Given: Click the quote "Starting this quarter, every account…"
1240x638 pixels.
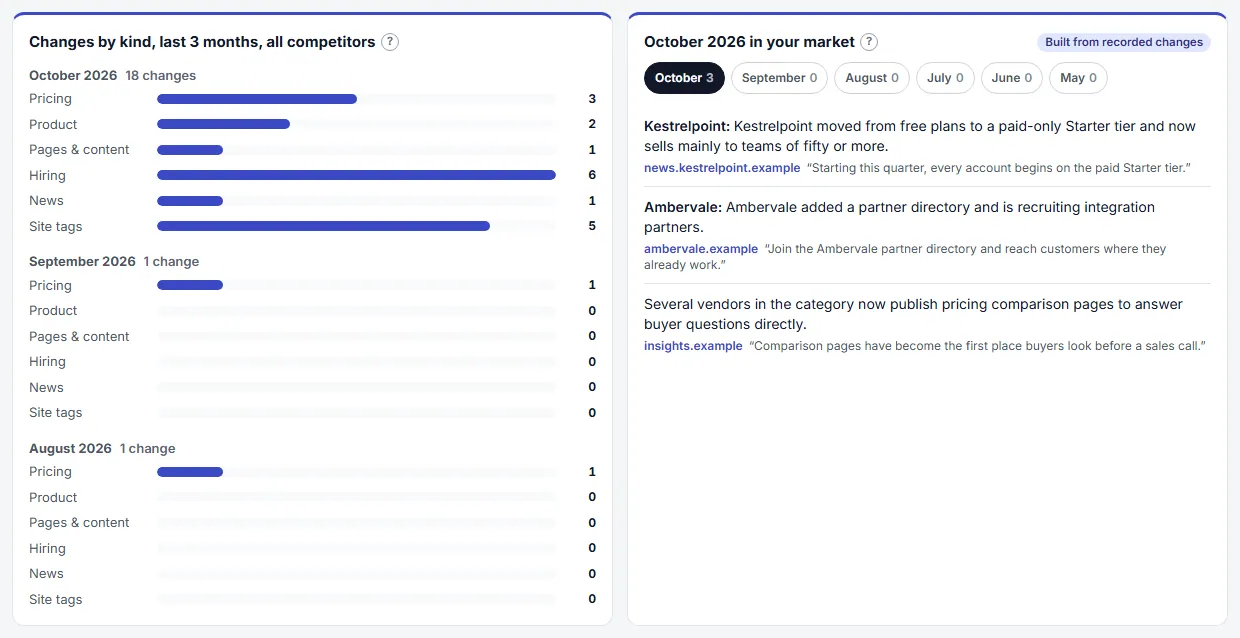Looking at the screenshot, I should click(x=999, y=168).
